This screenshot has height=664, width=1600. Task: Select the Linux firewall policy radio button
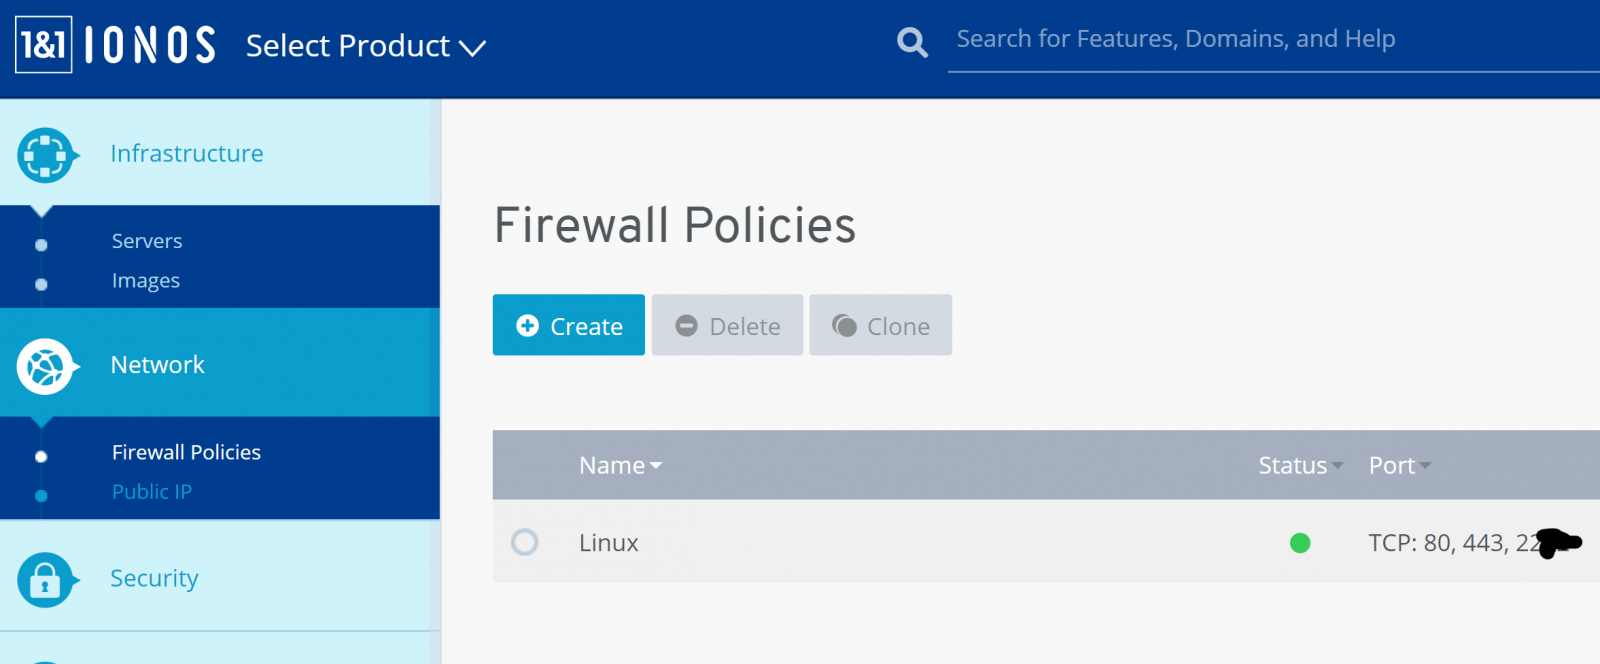click(525, 542)
